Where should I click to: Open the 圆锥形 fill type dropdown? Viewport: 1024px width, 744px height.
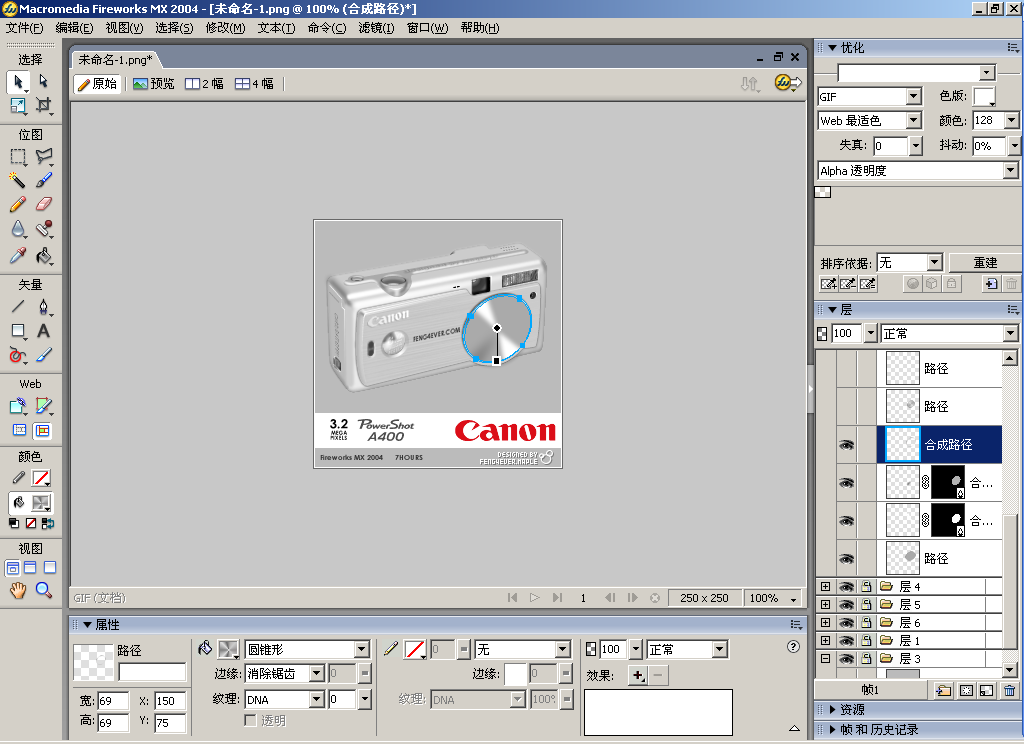[362, 649]
